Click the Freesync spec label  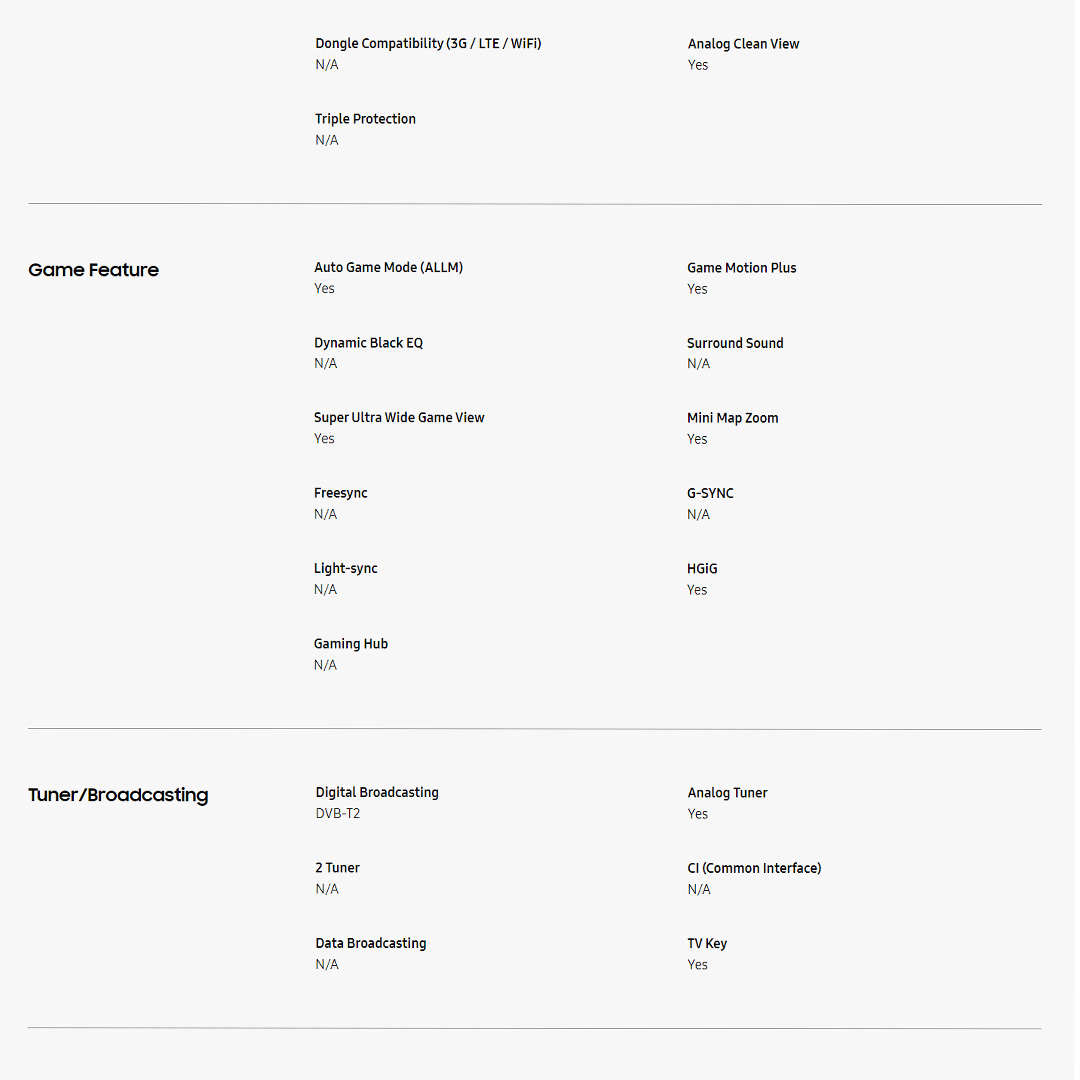coord(340,493)
